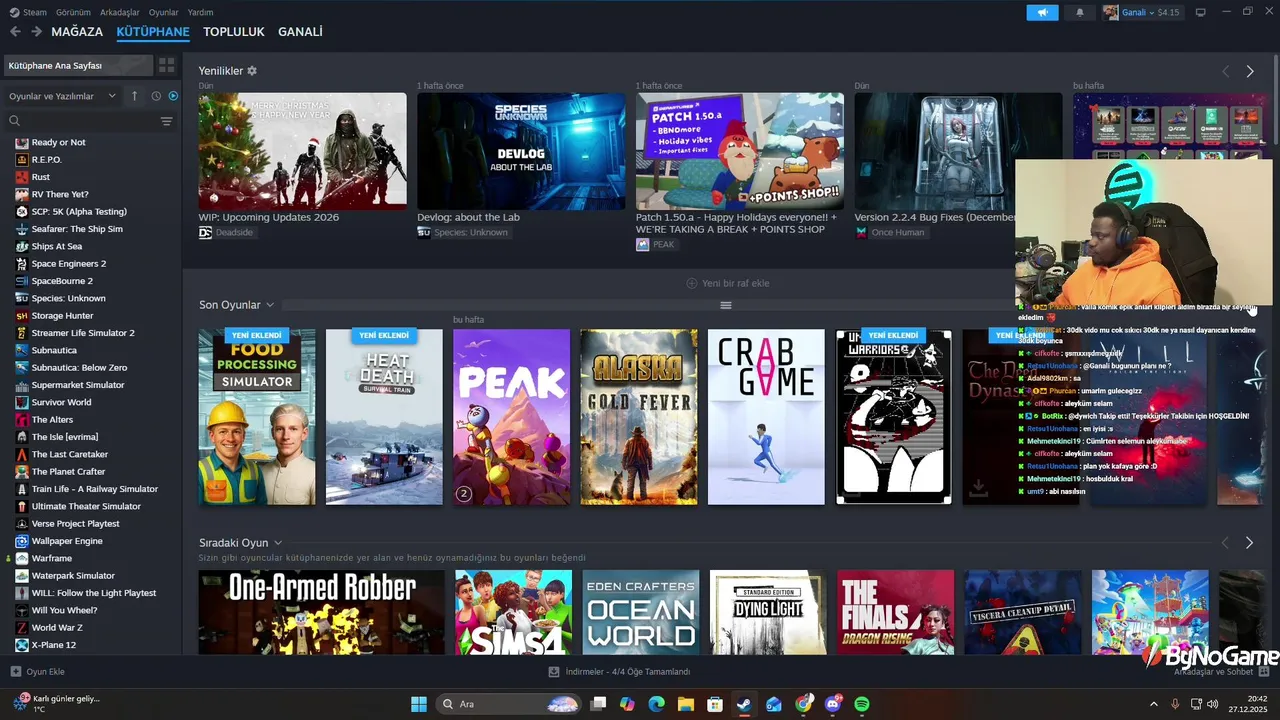Show hidden system tray icons chevron
Screen dimensions: 1280x720
1153,704
